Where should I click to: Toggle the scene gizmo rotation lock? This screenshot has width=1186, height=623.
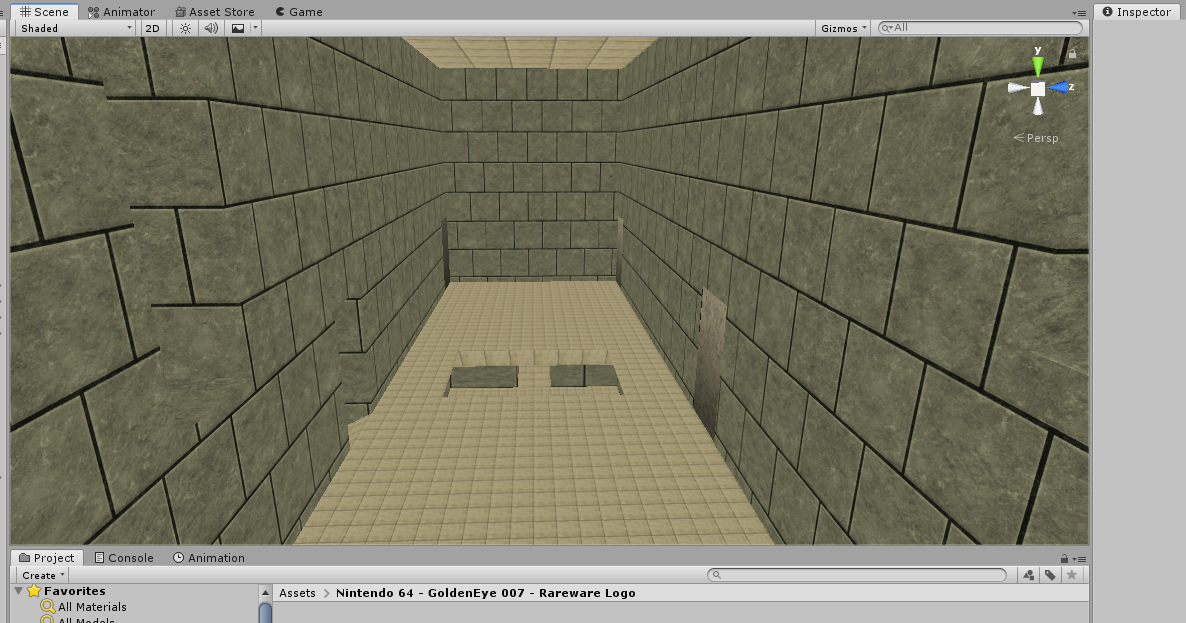[x=1073, y=53]
